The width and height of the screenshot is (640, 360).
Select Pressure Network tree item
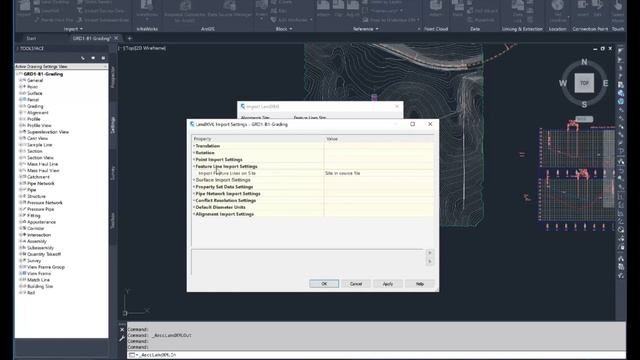[x=44, y=203]
